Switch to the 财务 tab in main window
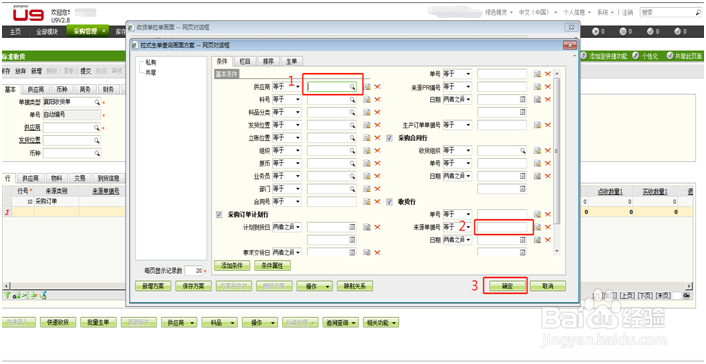The height and width of the screenshot is (364, 706). point(108,90)
